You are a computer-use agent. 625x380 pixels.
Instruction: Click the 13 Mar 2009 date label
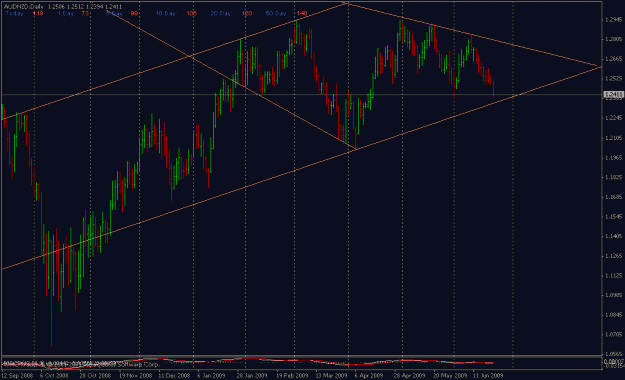click(331, 376)
